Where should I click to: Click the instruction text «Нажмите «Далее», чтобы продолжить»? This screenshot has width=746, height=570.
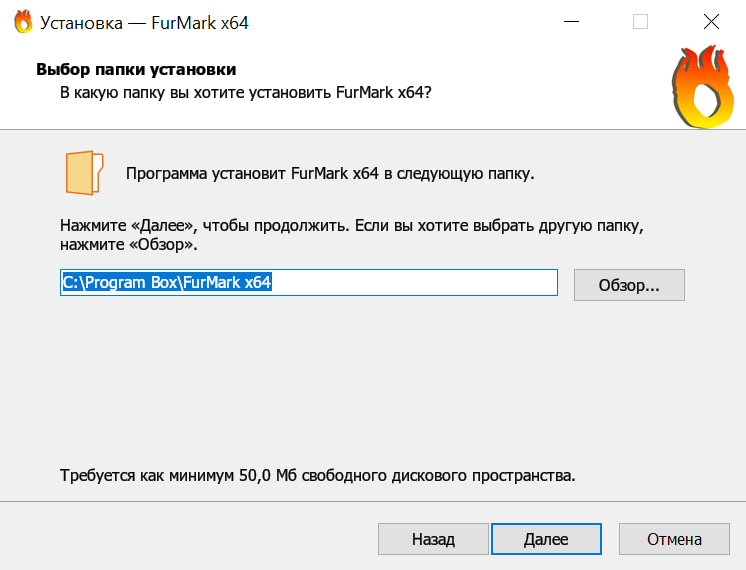pyautogui.click(x=205, y=225)
